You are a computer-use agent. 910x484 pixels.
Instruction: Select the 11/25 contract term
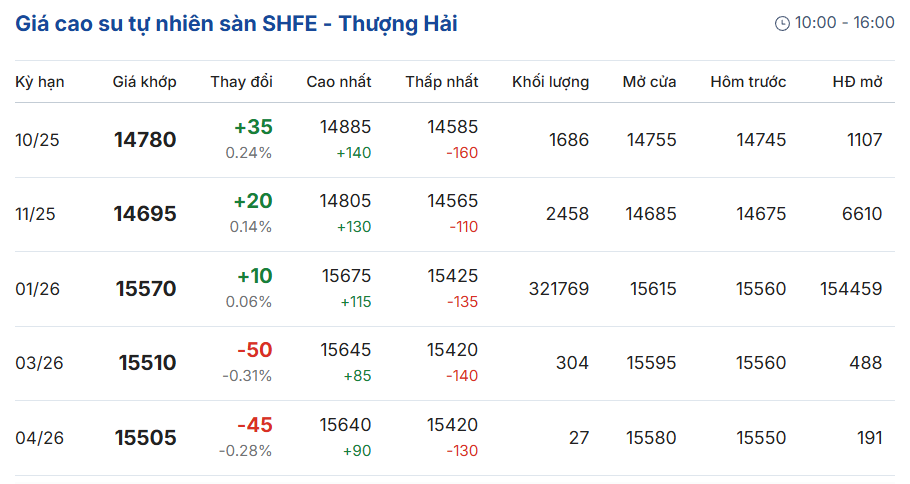point(35,214)
